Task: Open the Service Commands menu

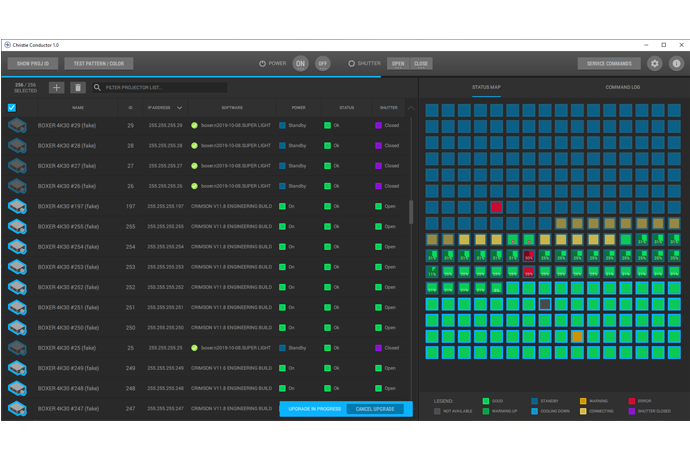Action: tap(609, 63)
